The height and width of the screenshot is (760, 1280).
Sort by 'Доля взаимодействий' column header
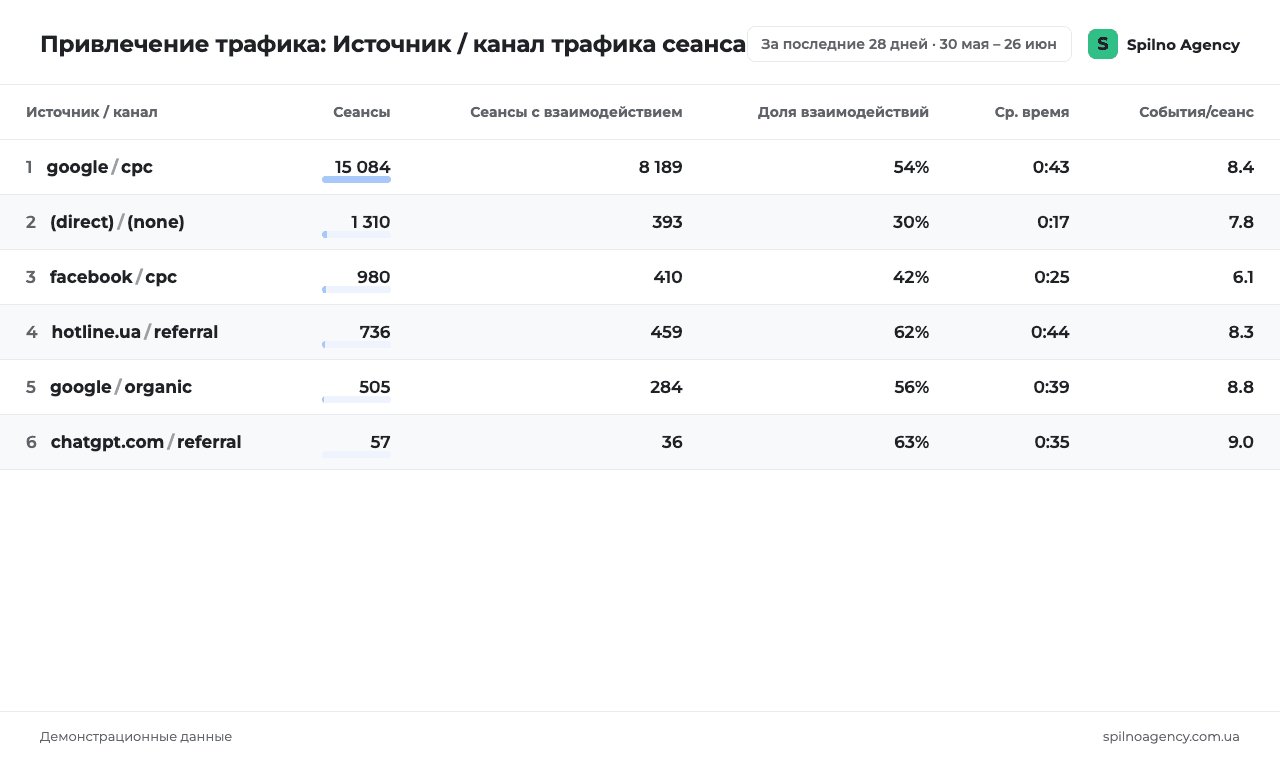tap(843, 112)
